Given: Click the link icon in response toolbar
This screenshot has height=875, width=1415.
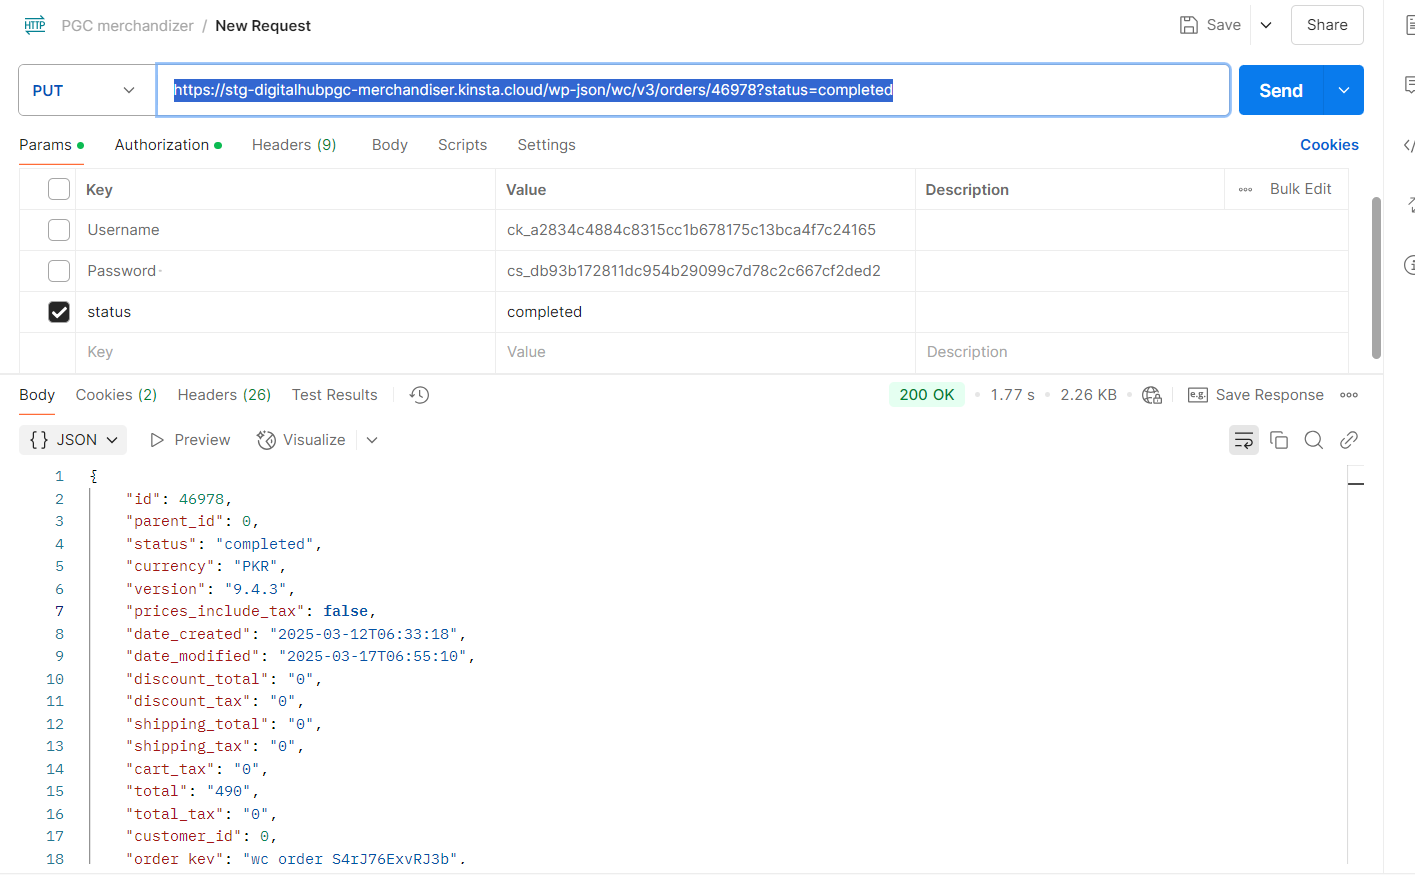Looking at the screenshot, I should pyautogui.click(x=1349, y=440).
